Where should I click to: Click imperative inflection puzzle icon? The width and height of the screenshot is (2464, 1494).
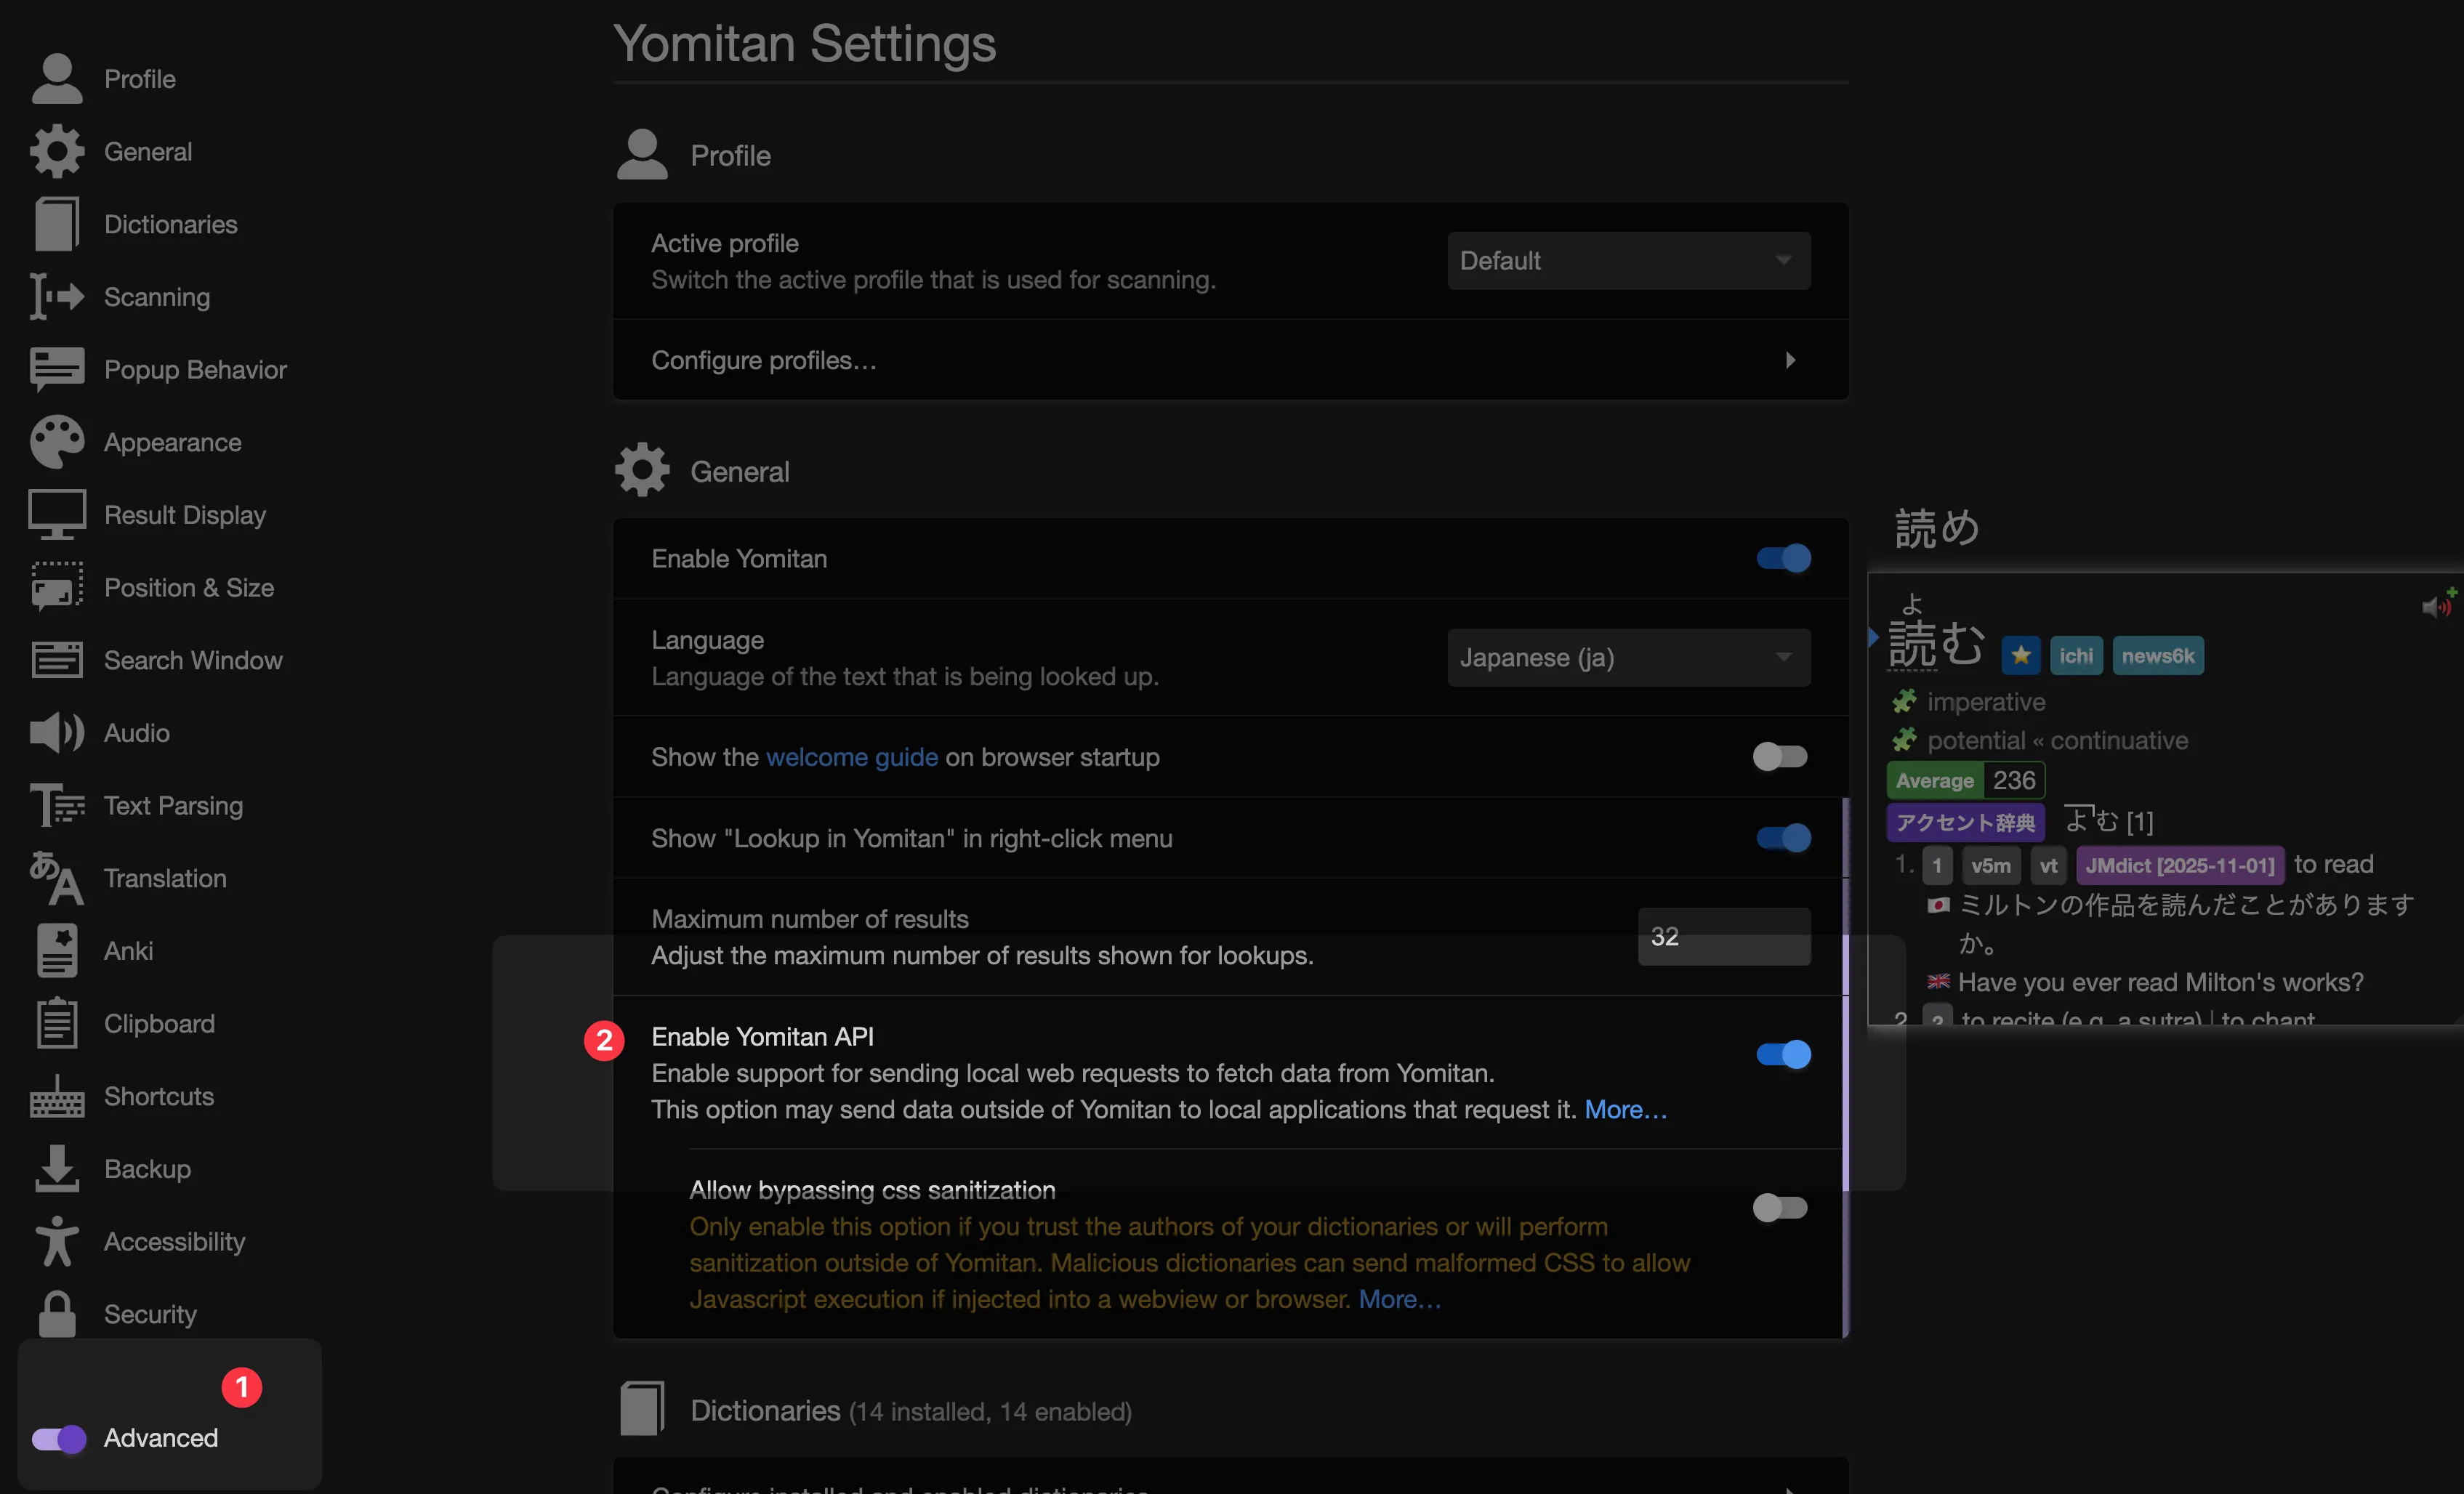[1904, 702]
